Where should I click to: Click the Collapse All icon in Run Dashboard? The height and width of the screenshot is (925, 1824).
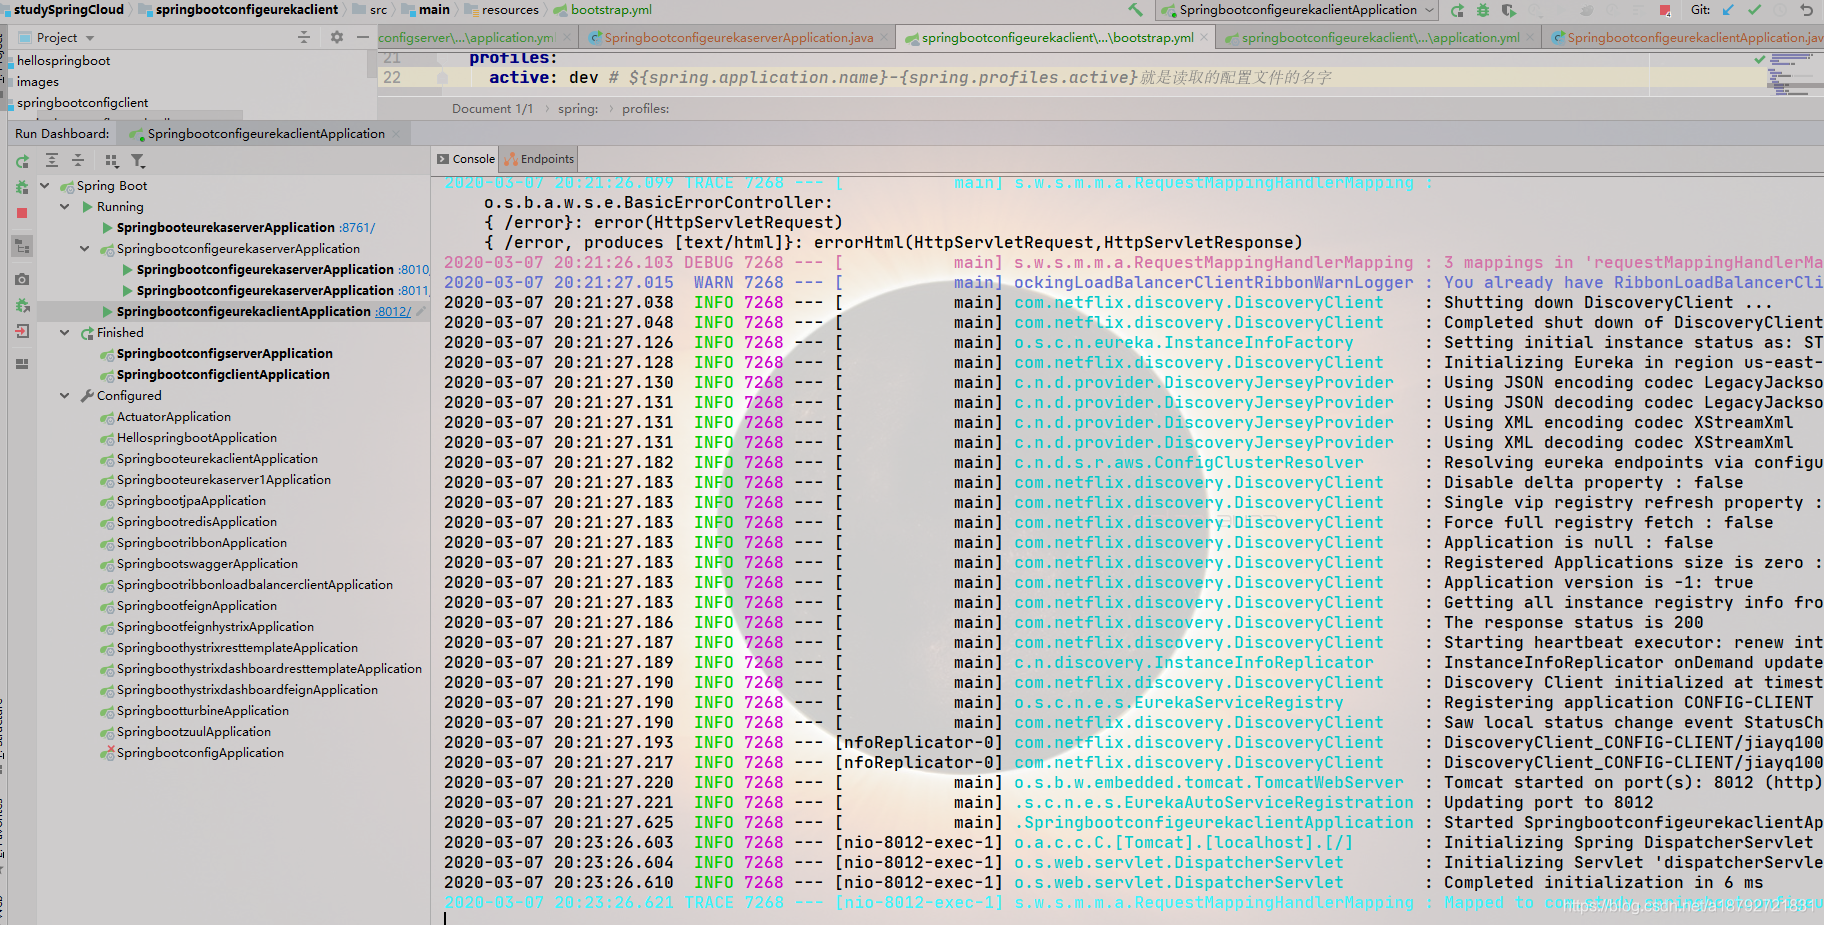[78, 161]
